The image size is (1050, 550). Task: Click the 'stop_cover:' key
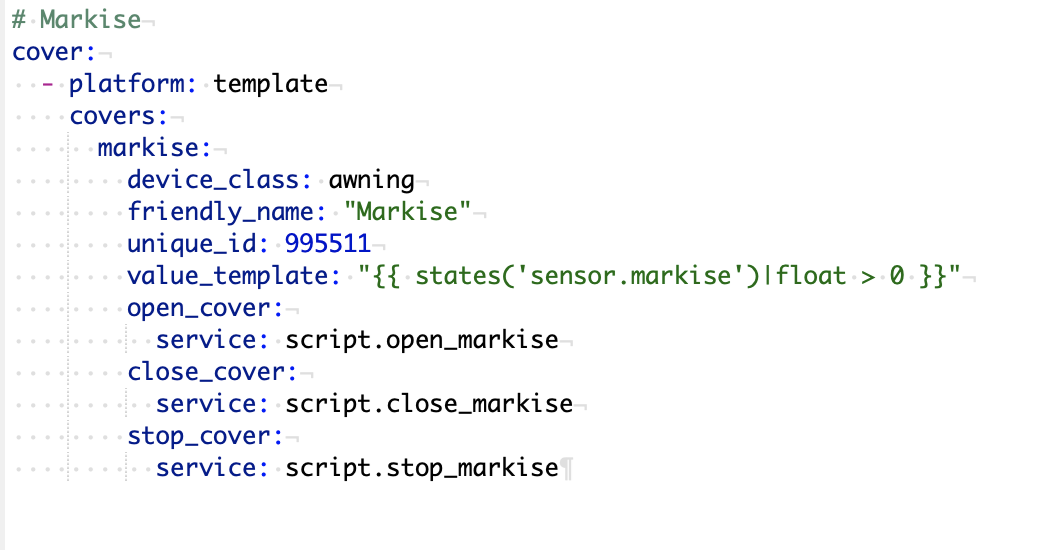coord(205,436)
